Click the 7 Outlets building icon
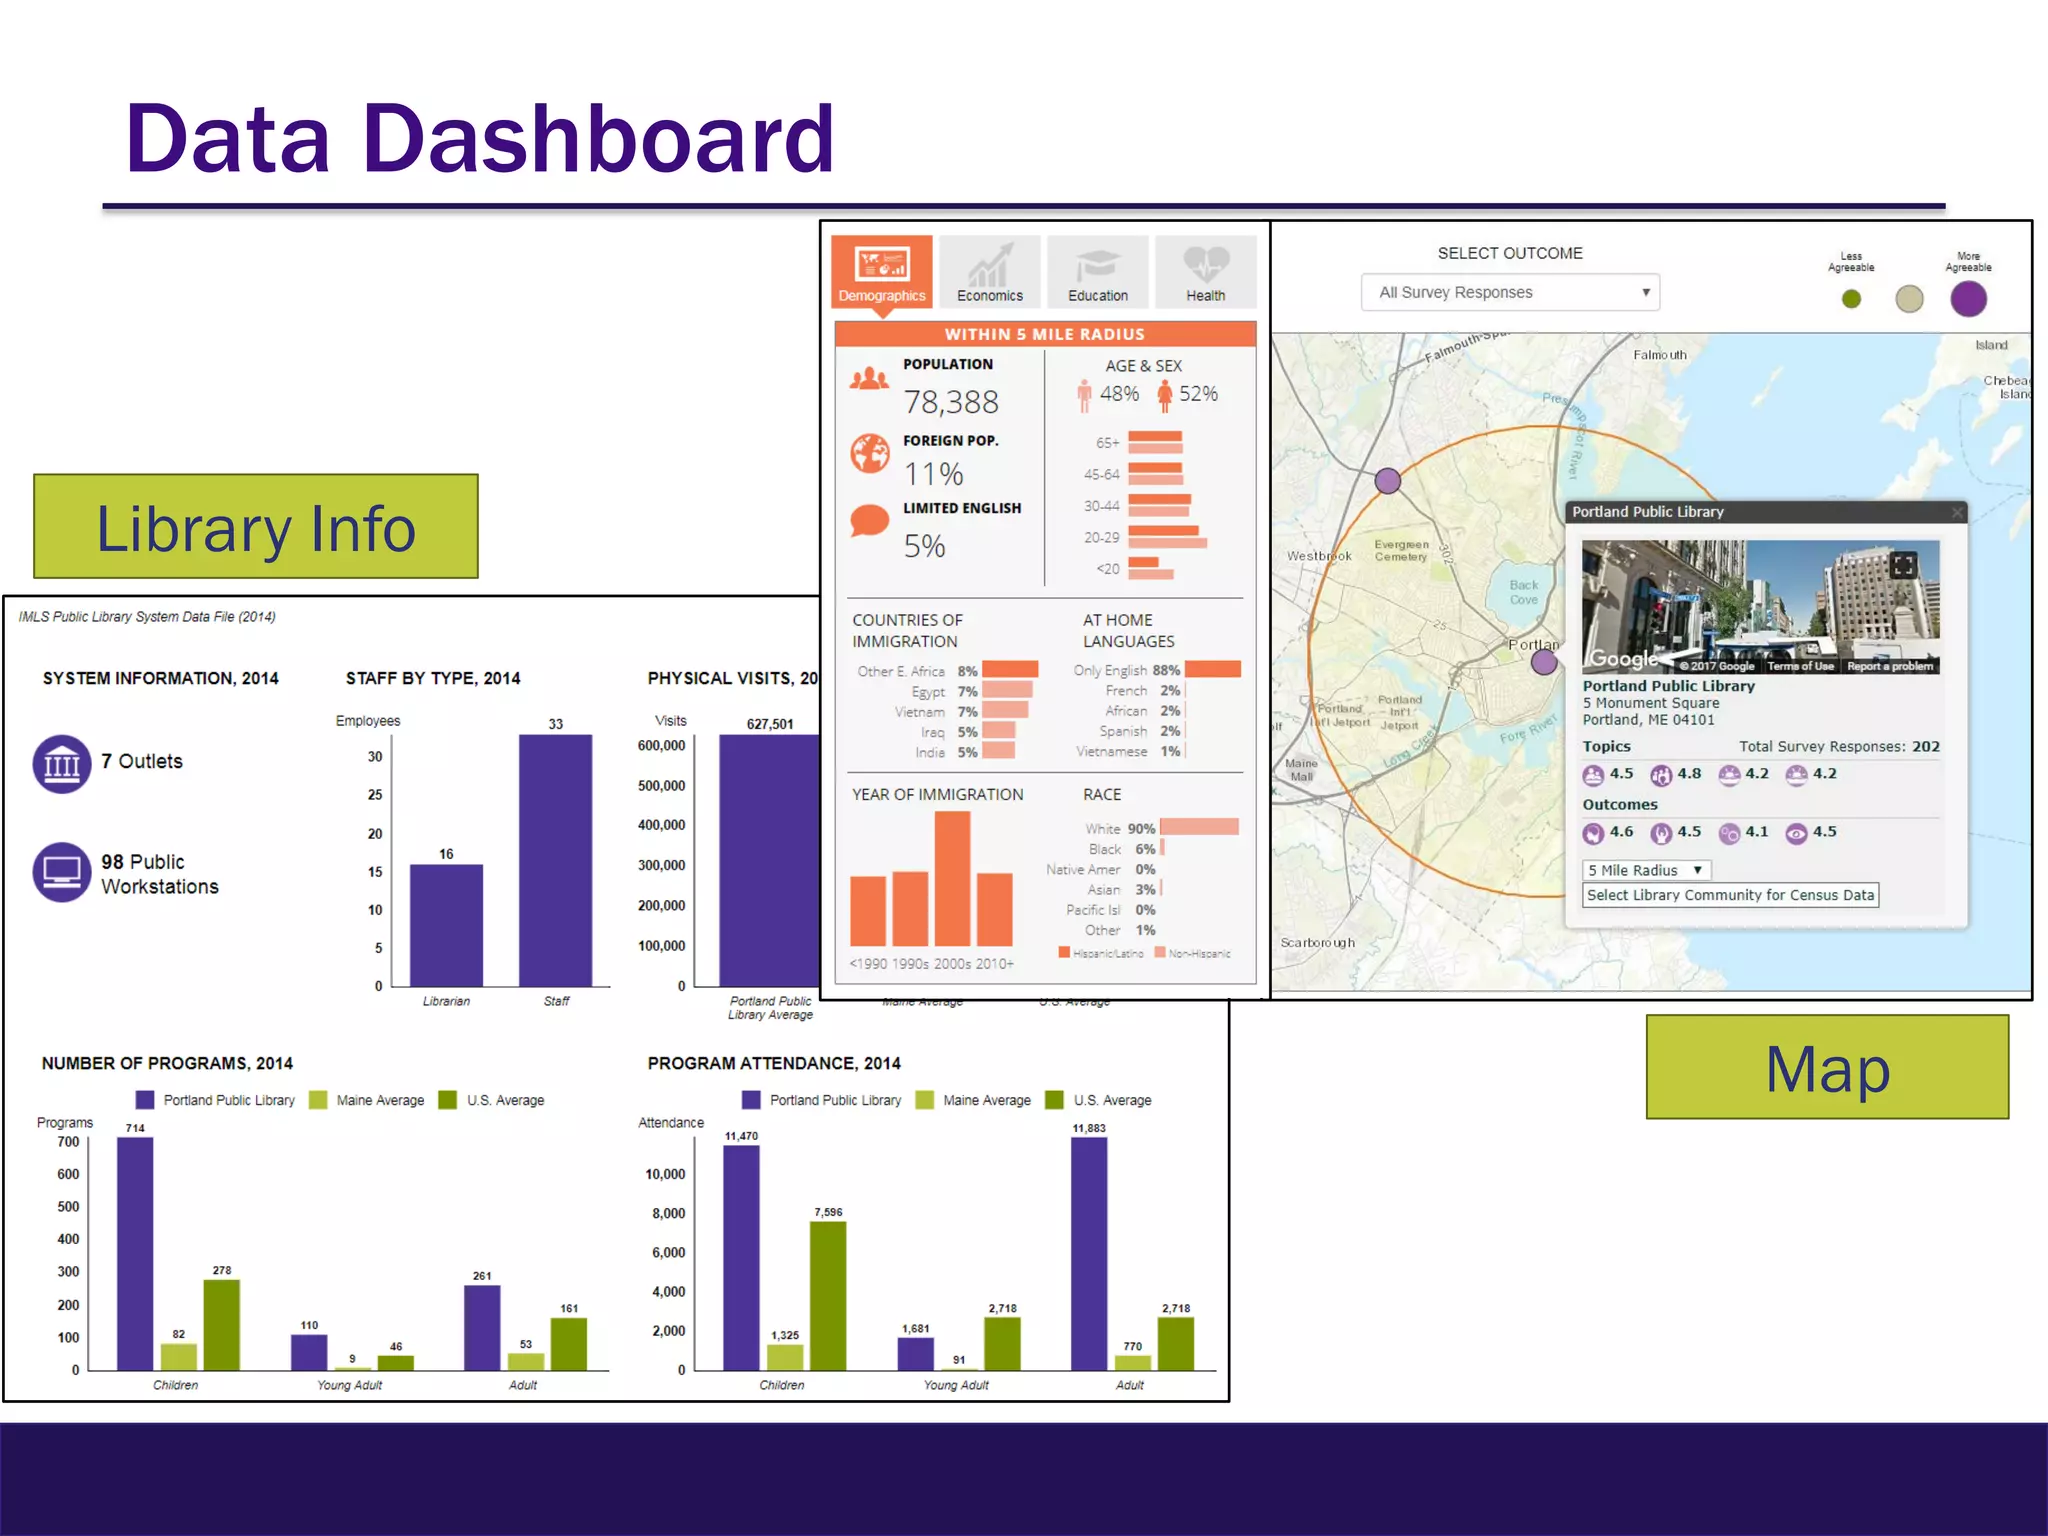This screenshot has height=1536, width=2048. (x=62, y=764)
